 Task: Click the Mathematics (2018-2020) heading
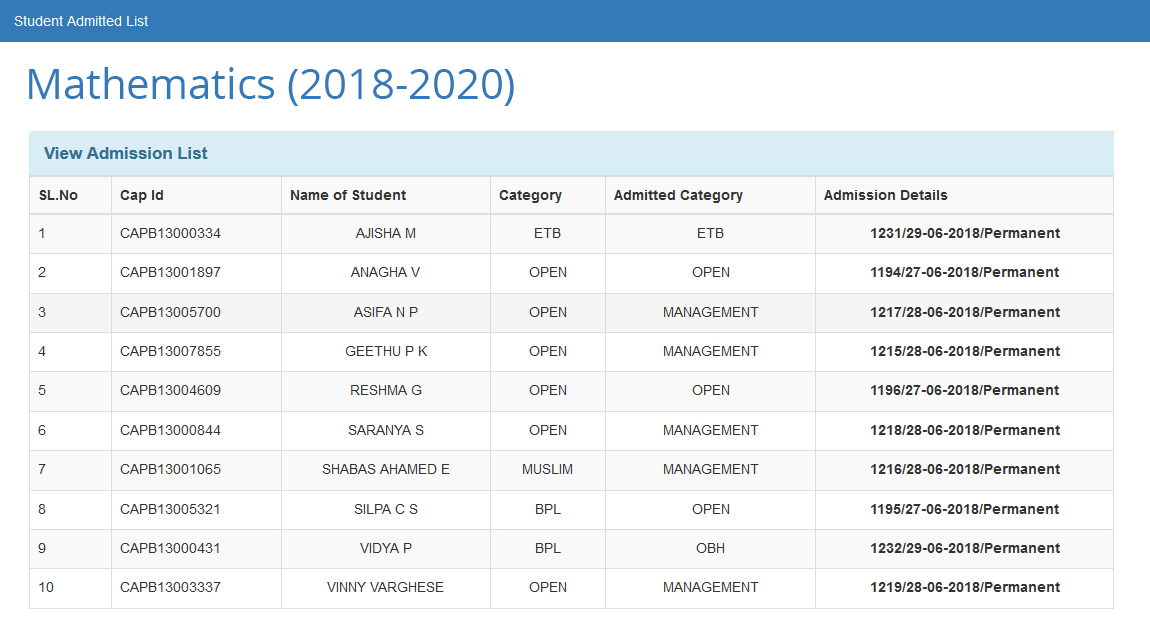(270, 85)
